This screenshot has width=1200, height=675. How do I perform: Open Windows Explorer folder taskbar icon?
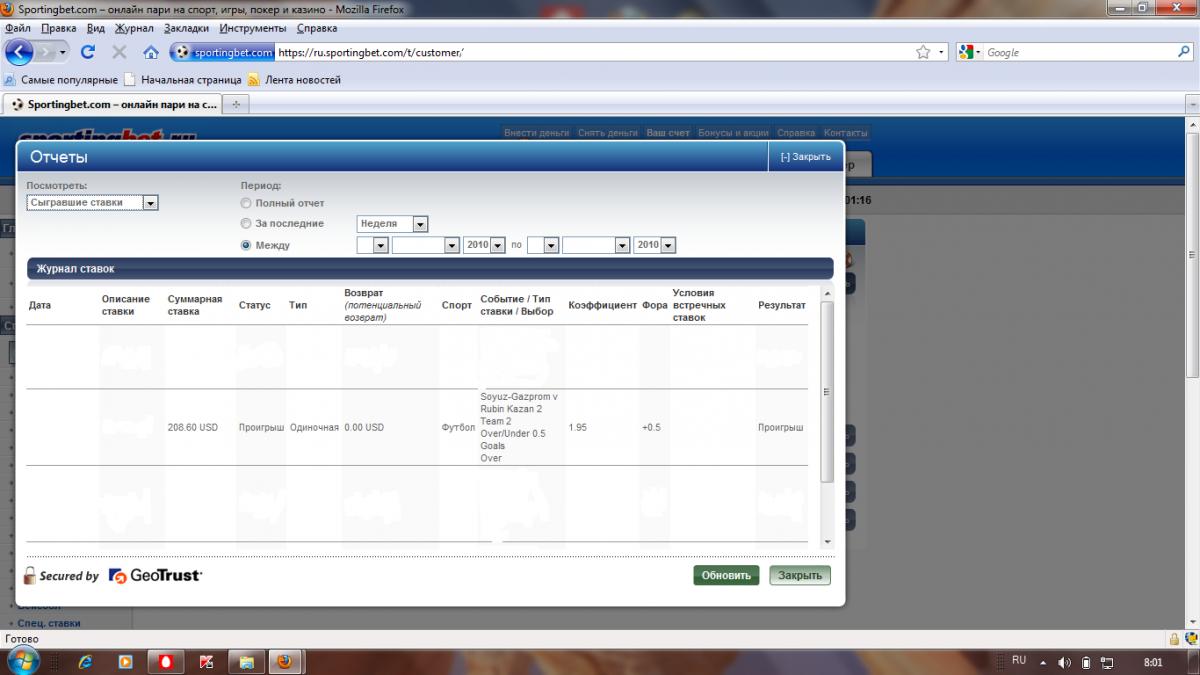pyautogui.click(x=245, y=662)
